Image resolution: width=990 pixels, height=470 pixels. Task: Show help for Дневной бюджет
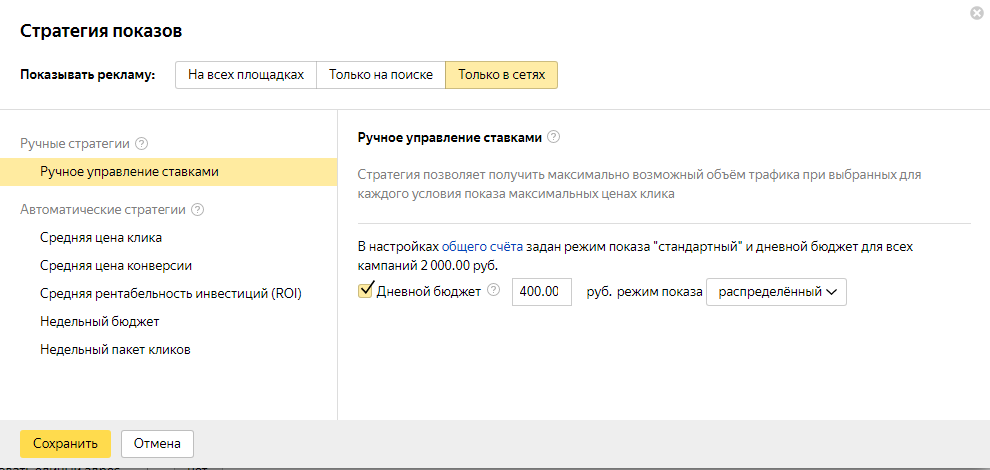493,291
